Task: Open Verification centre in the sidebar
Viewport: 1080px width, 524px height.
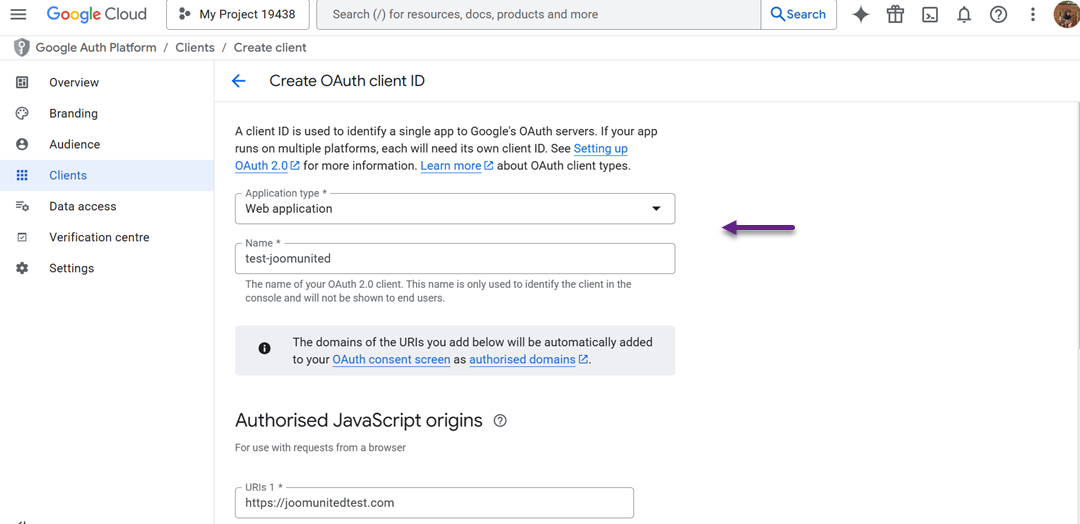Action: pyautogui.click(x=107, y=238)
